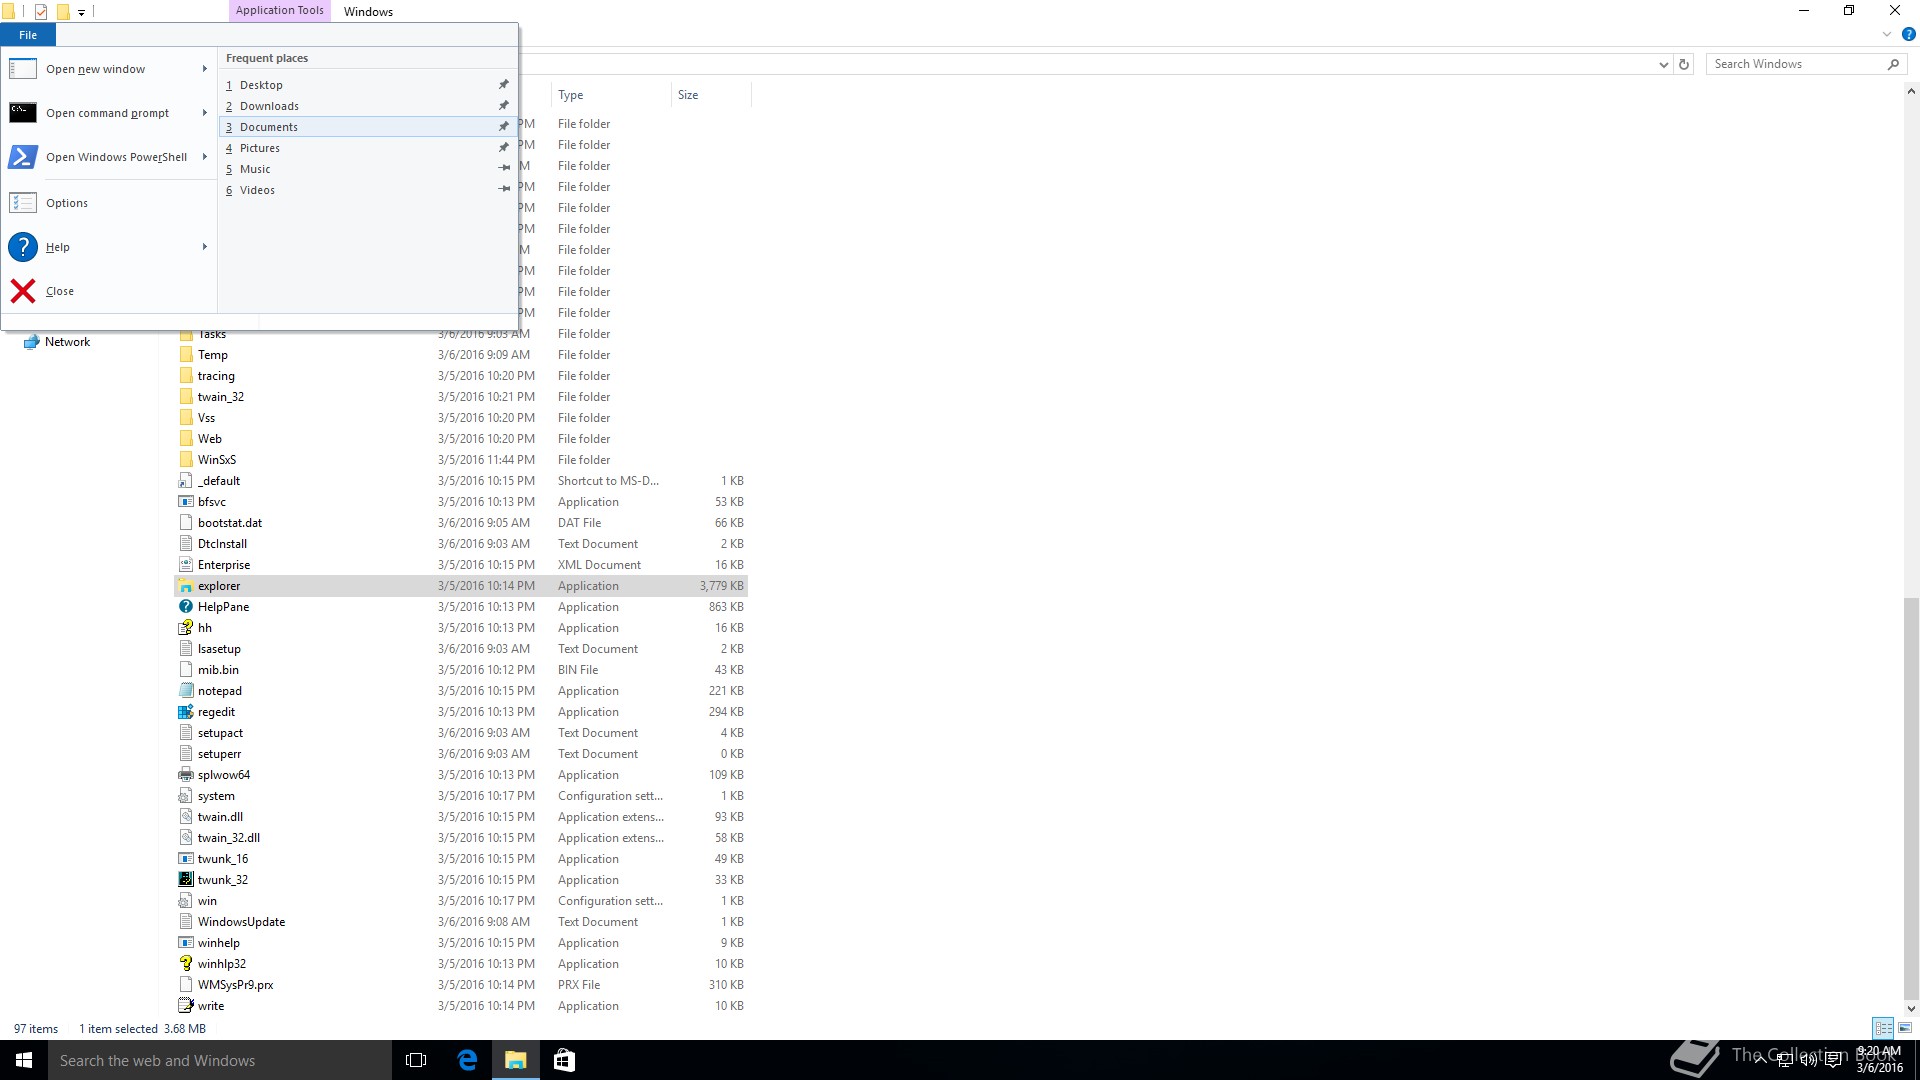Unpin Desktop from frequent places
Image resolution: width=1920 pixels, height=1080 pixels.
[x=504, y=85]
